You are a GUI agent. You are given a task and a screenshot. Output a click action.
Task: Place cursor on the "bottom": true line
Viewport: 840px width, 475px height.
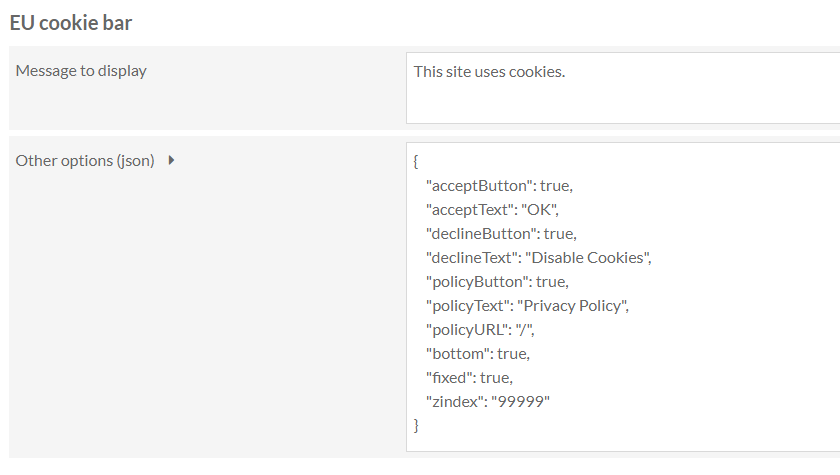478,354
